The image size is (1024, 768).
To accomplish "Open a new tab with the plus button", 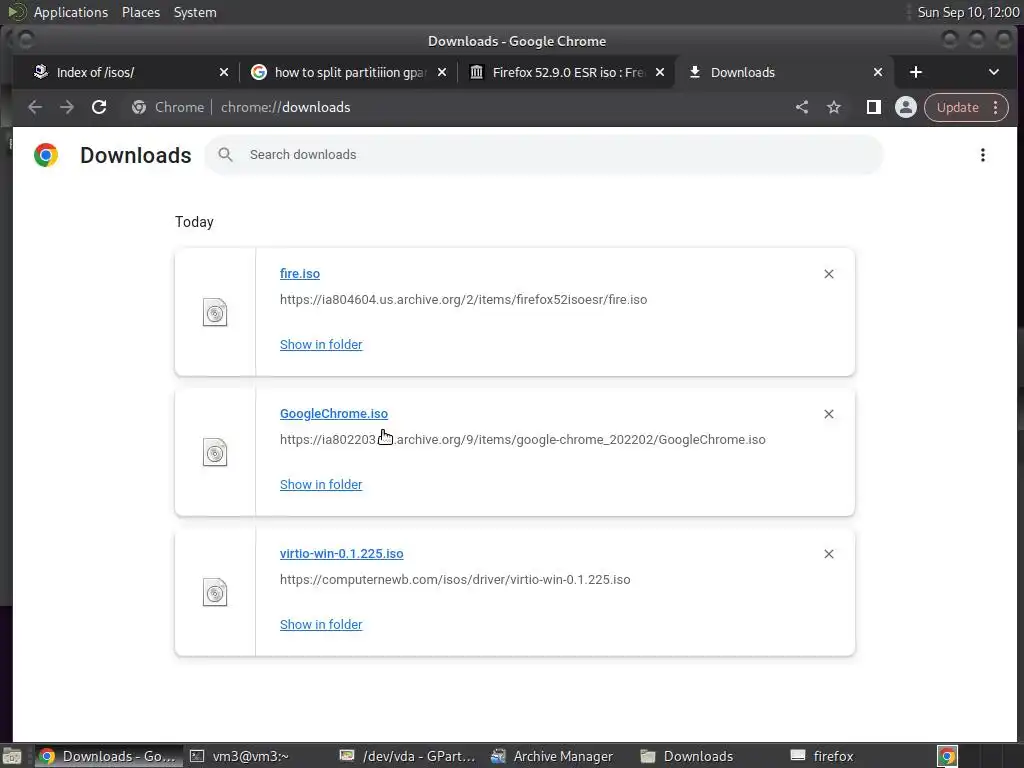I will [916, 72].
